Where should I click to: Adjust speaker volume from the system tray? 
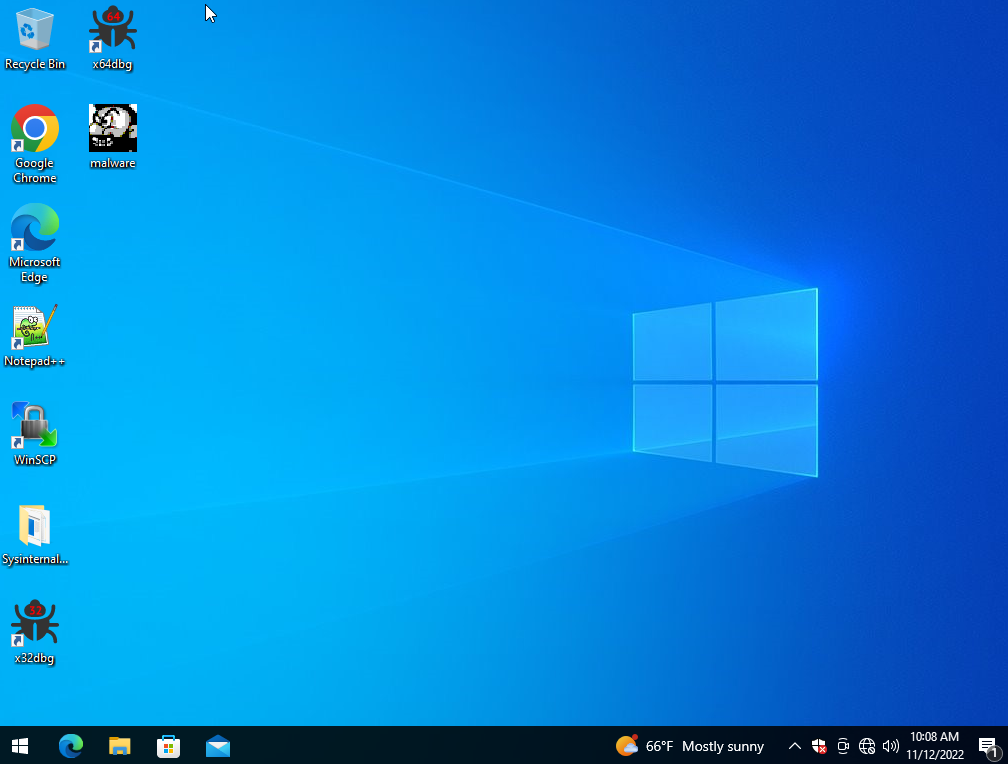pos(890,746)
